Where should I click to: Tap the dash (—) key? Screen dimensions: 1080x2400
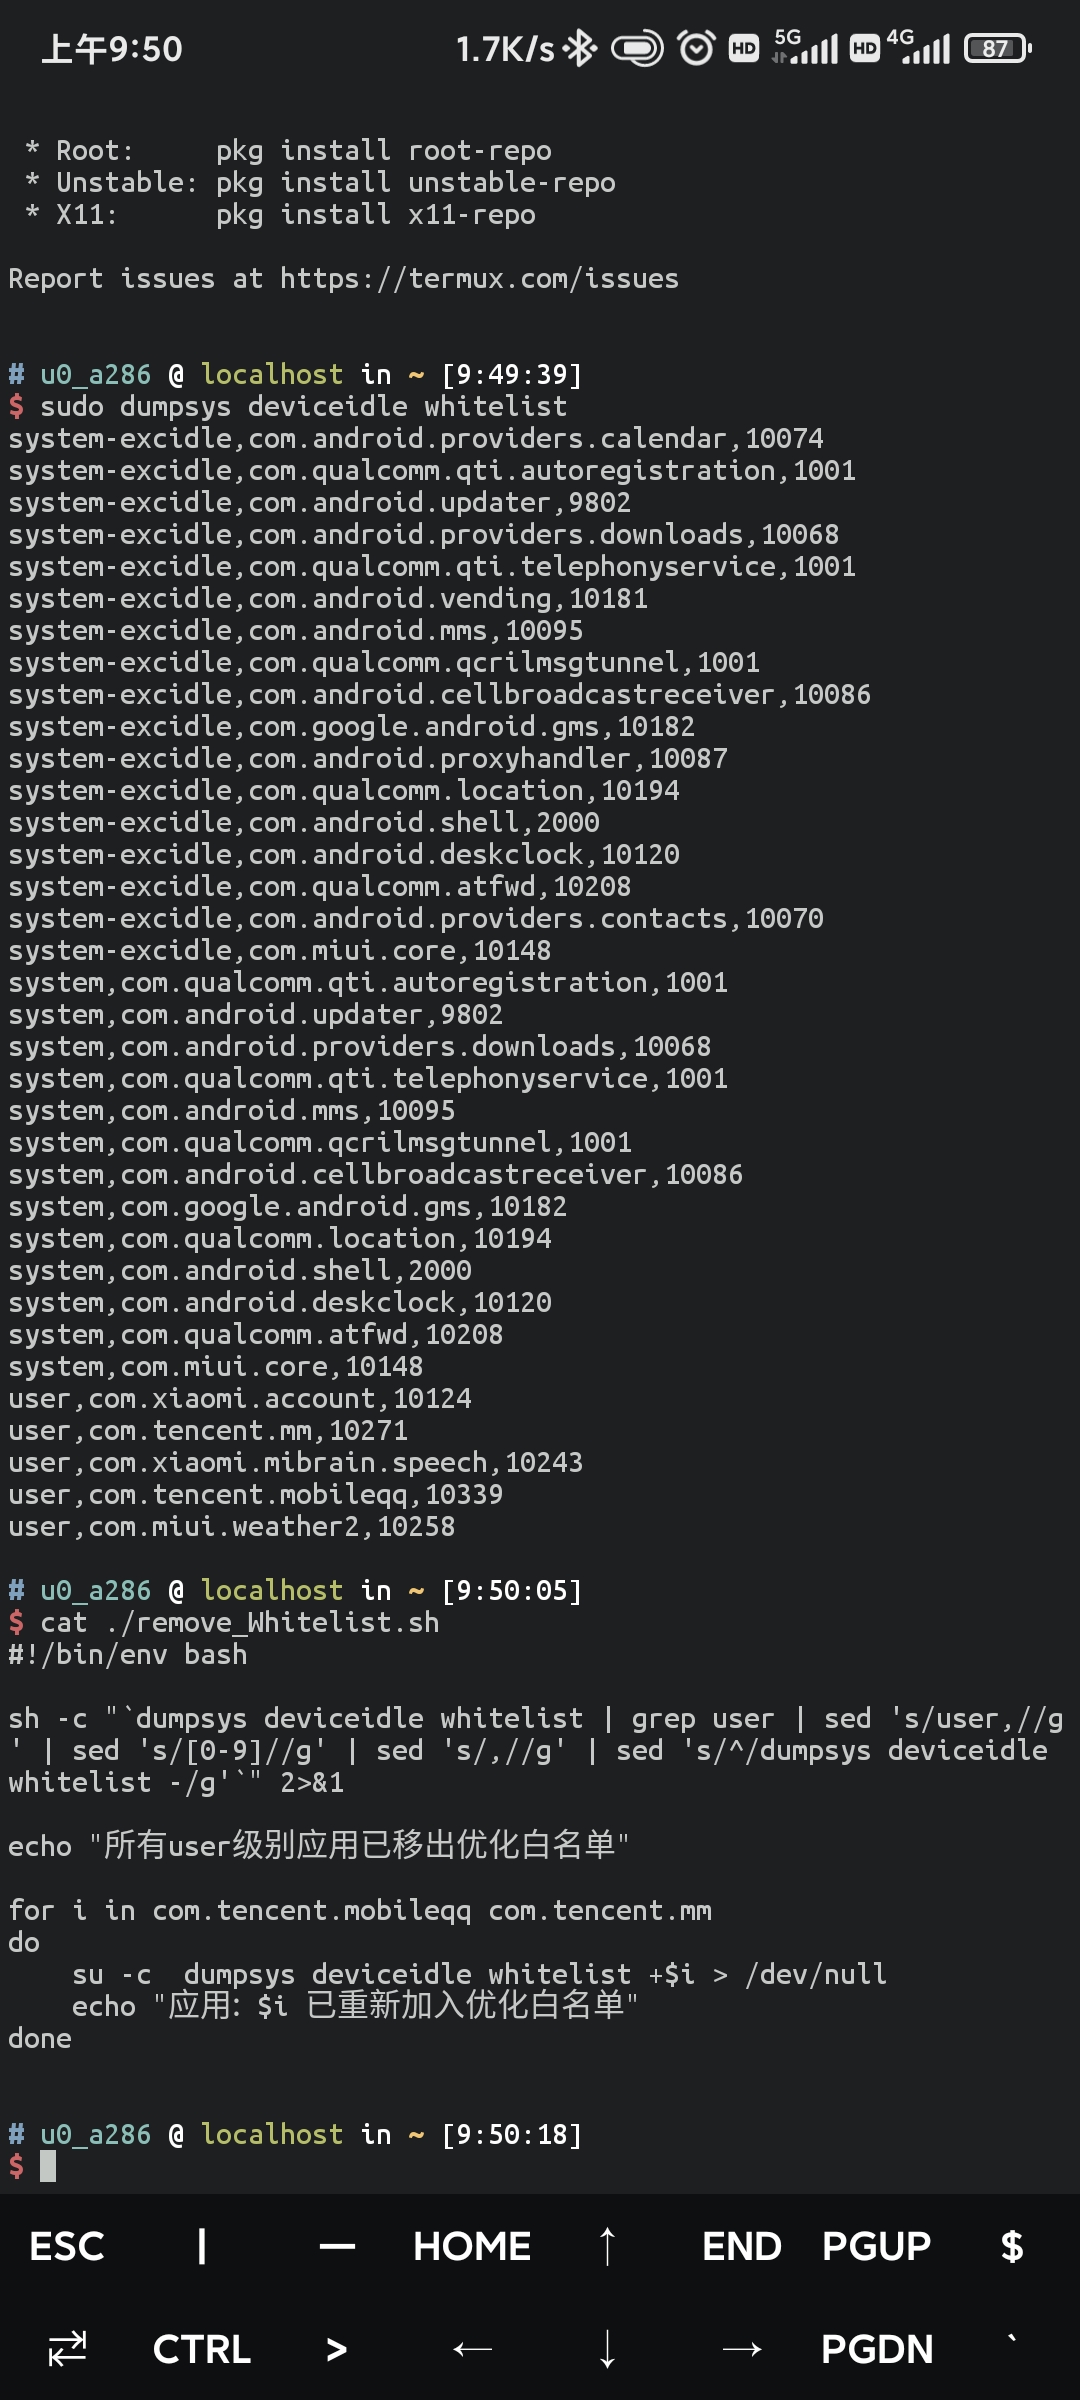click(x=337, y=2245)
